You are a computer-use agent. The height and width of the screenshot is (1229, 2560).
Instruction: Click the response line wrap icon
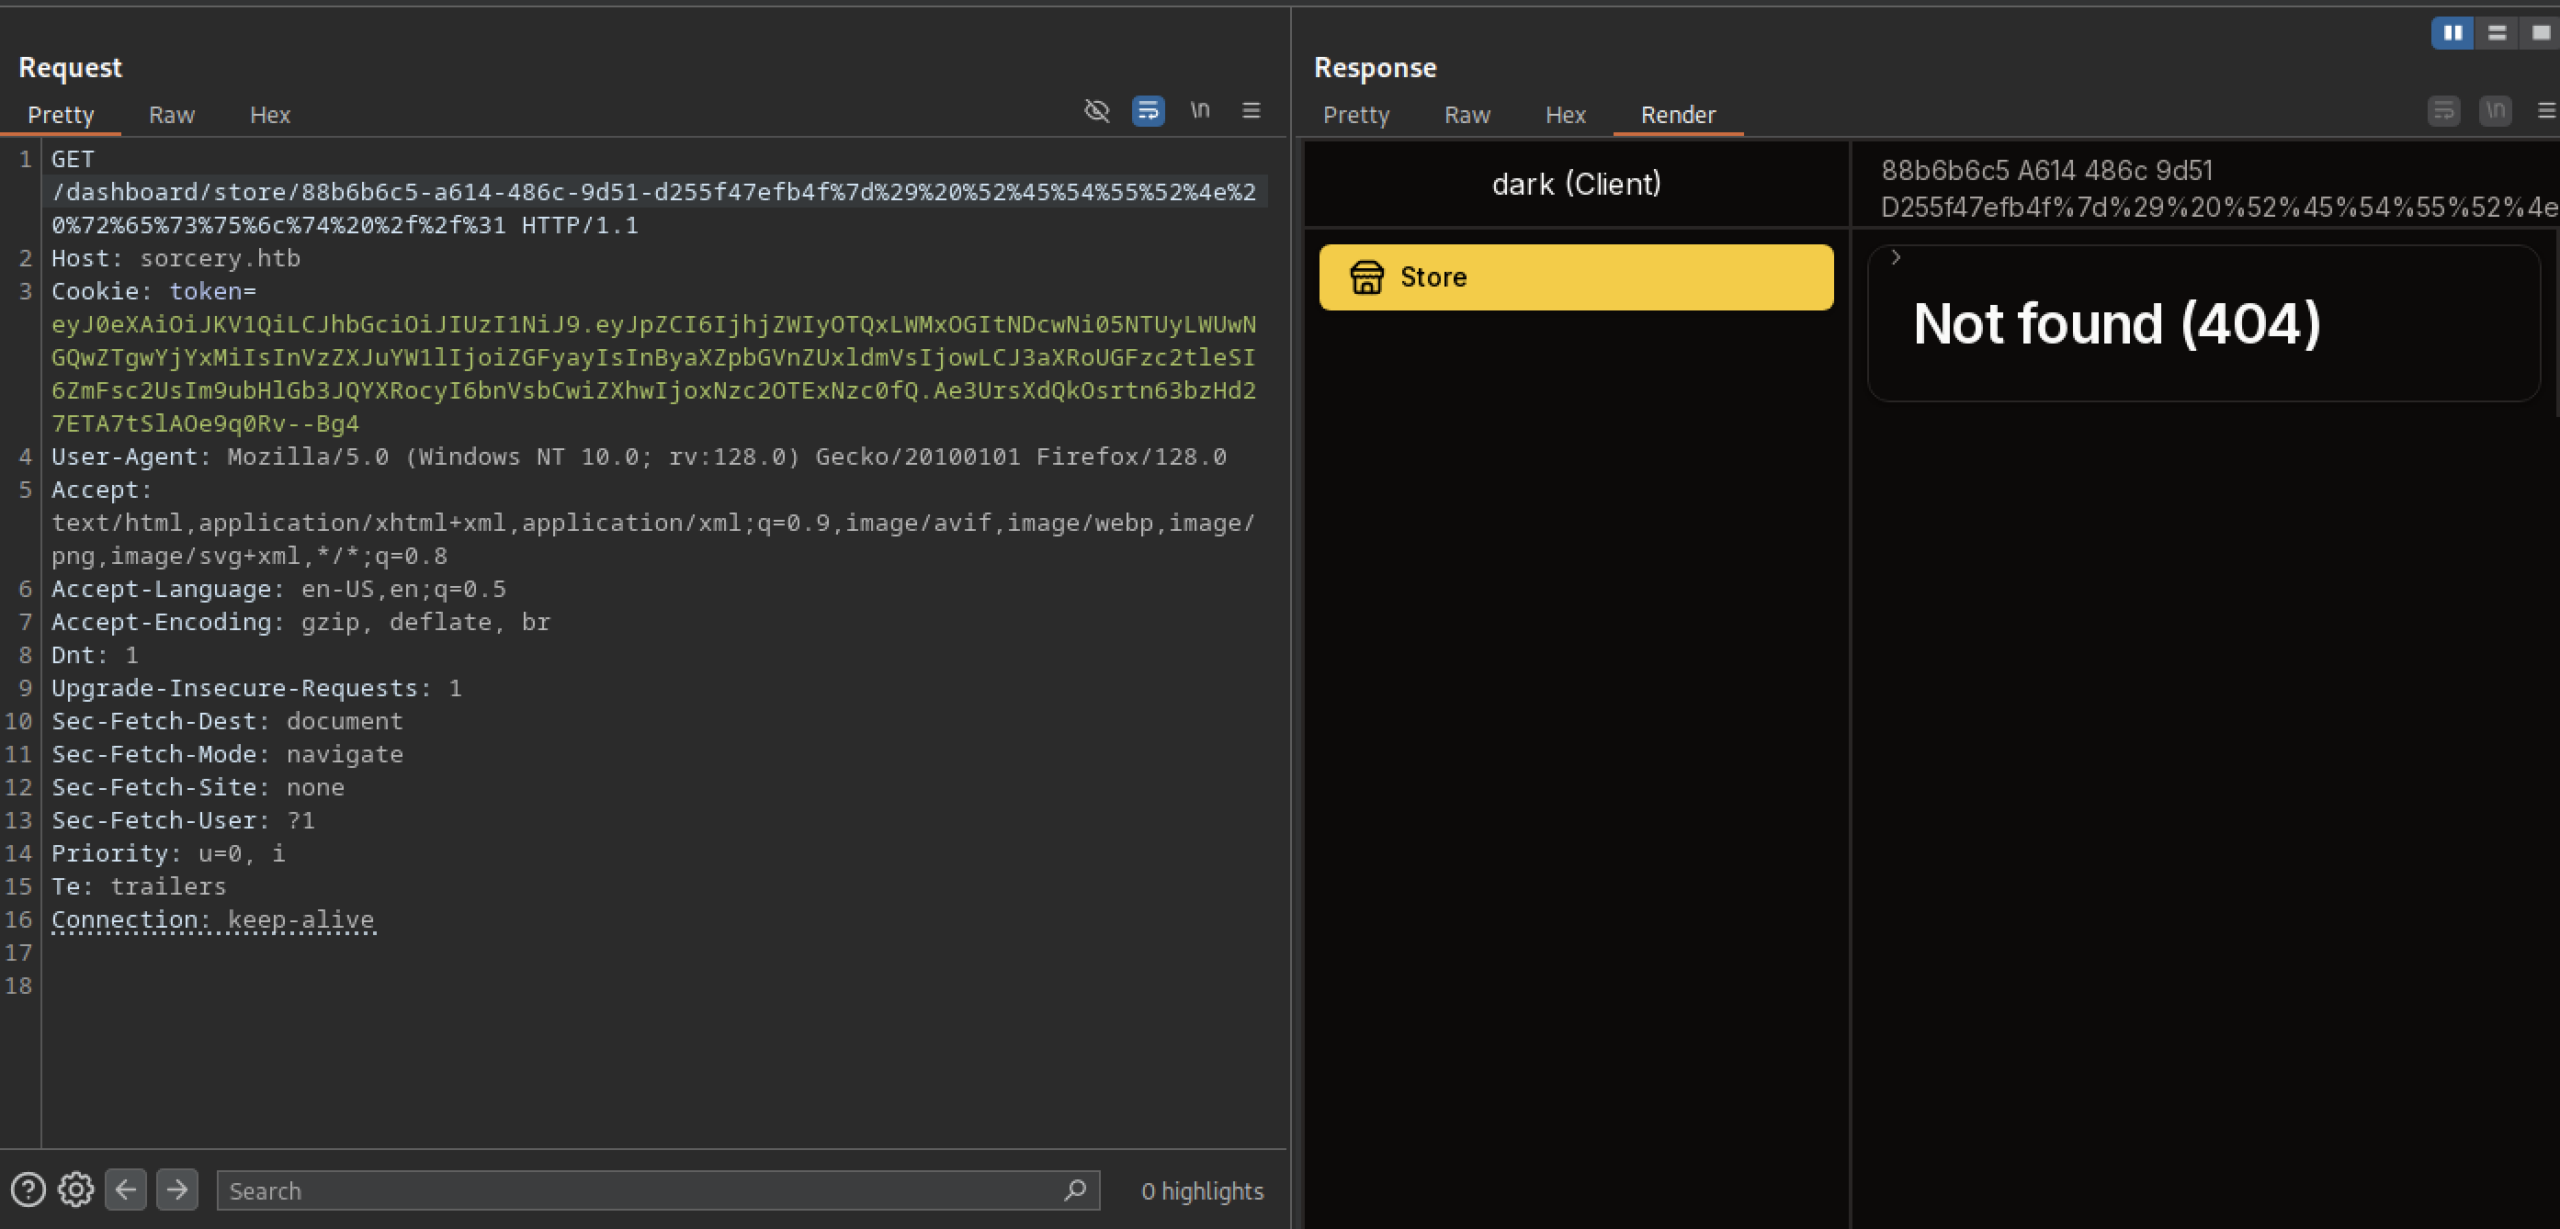click(x=2444, y=111)
